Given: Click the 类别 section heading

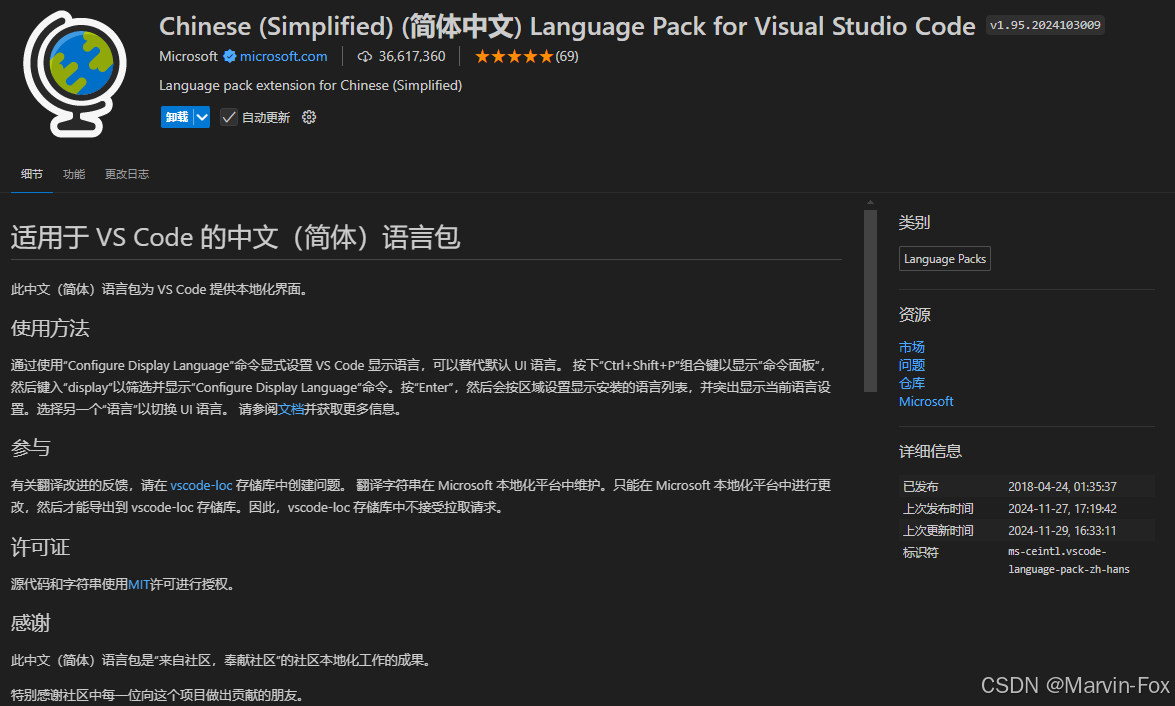Looking at the screenshot, I should (914, 223).
